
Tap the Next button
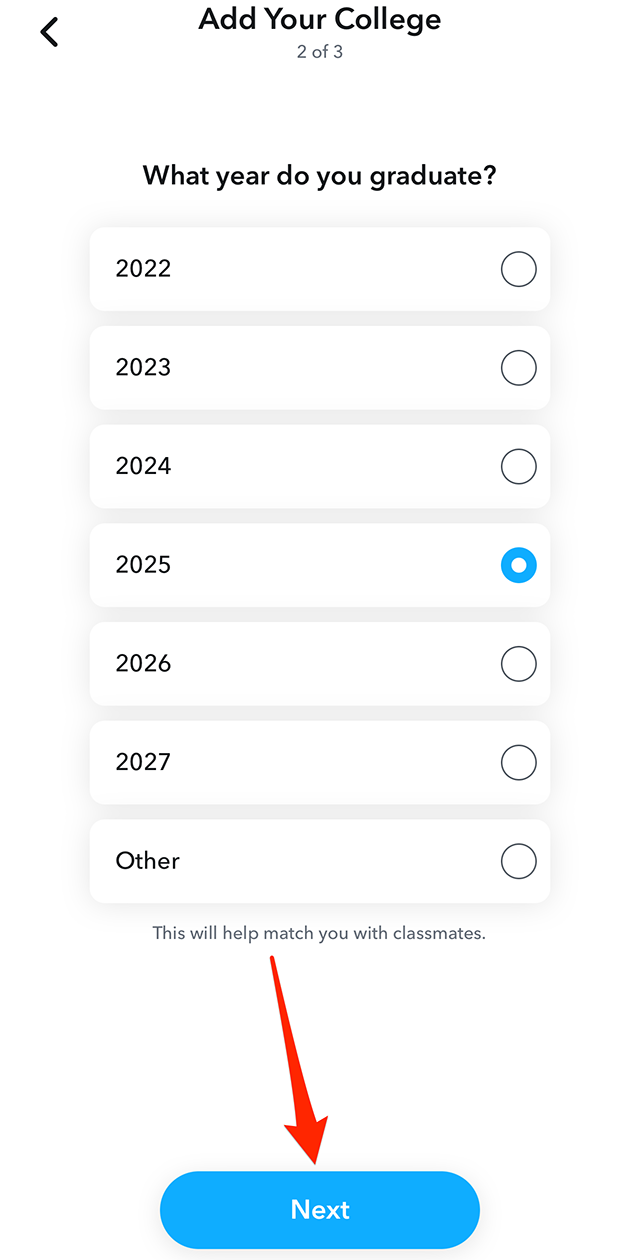coord(320,1209)
